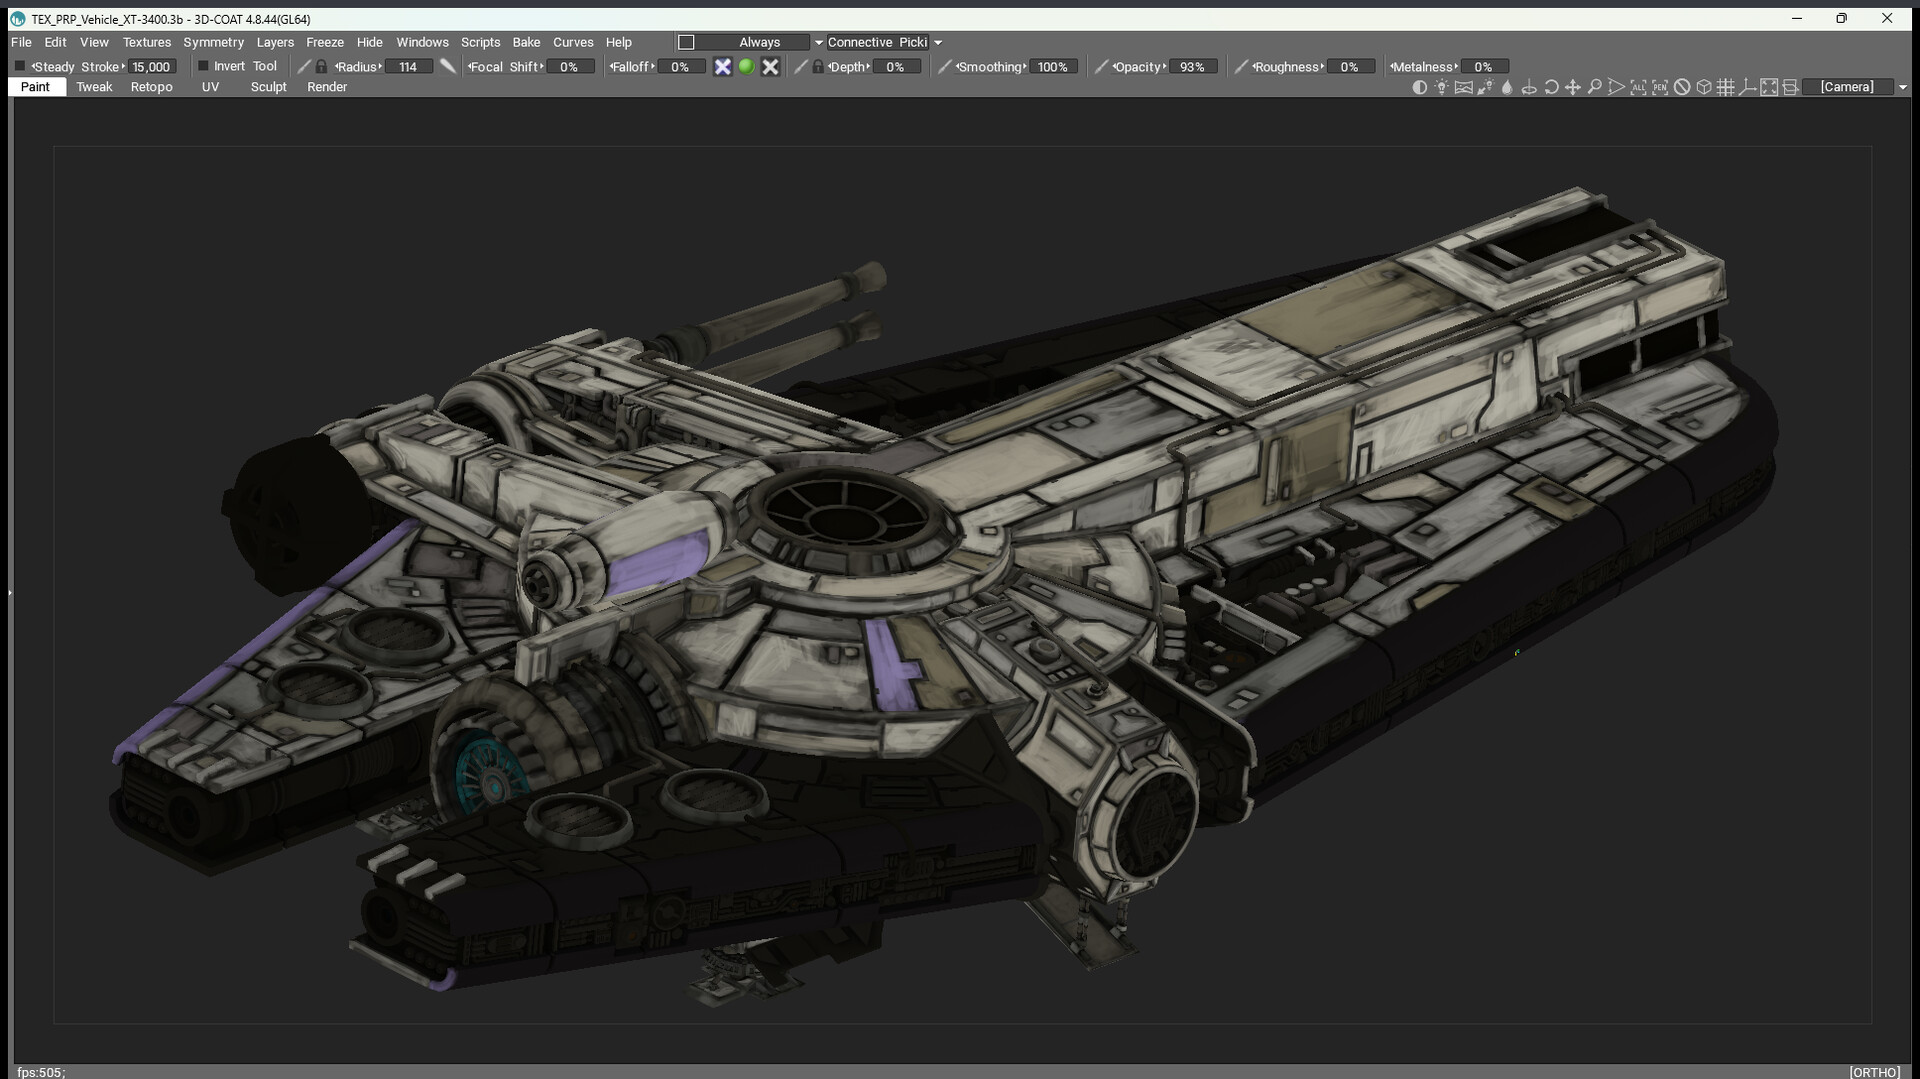Toggle the axis display icon

pos(1747,87)
